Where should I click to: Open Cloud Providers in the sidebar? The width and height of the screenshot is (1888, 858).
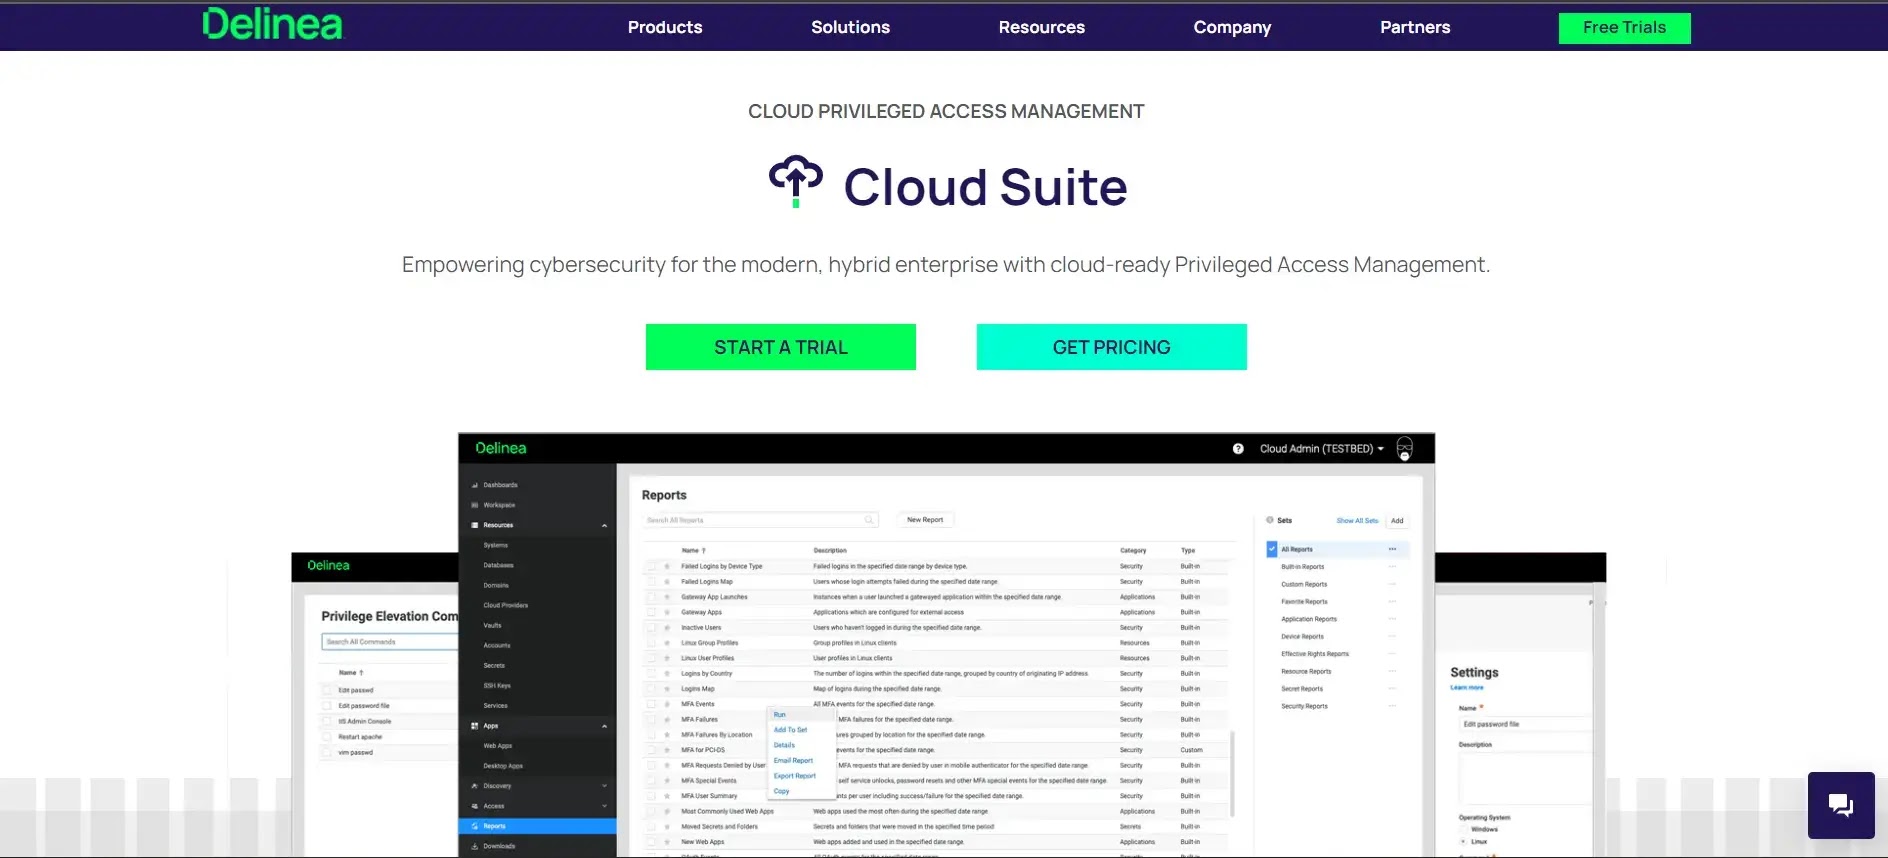(506, 605)
